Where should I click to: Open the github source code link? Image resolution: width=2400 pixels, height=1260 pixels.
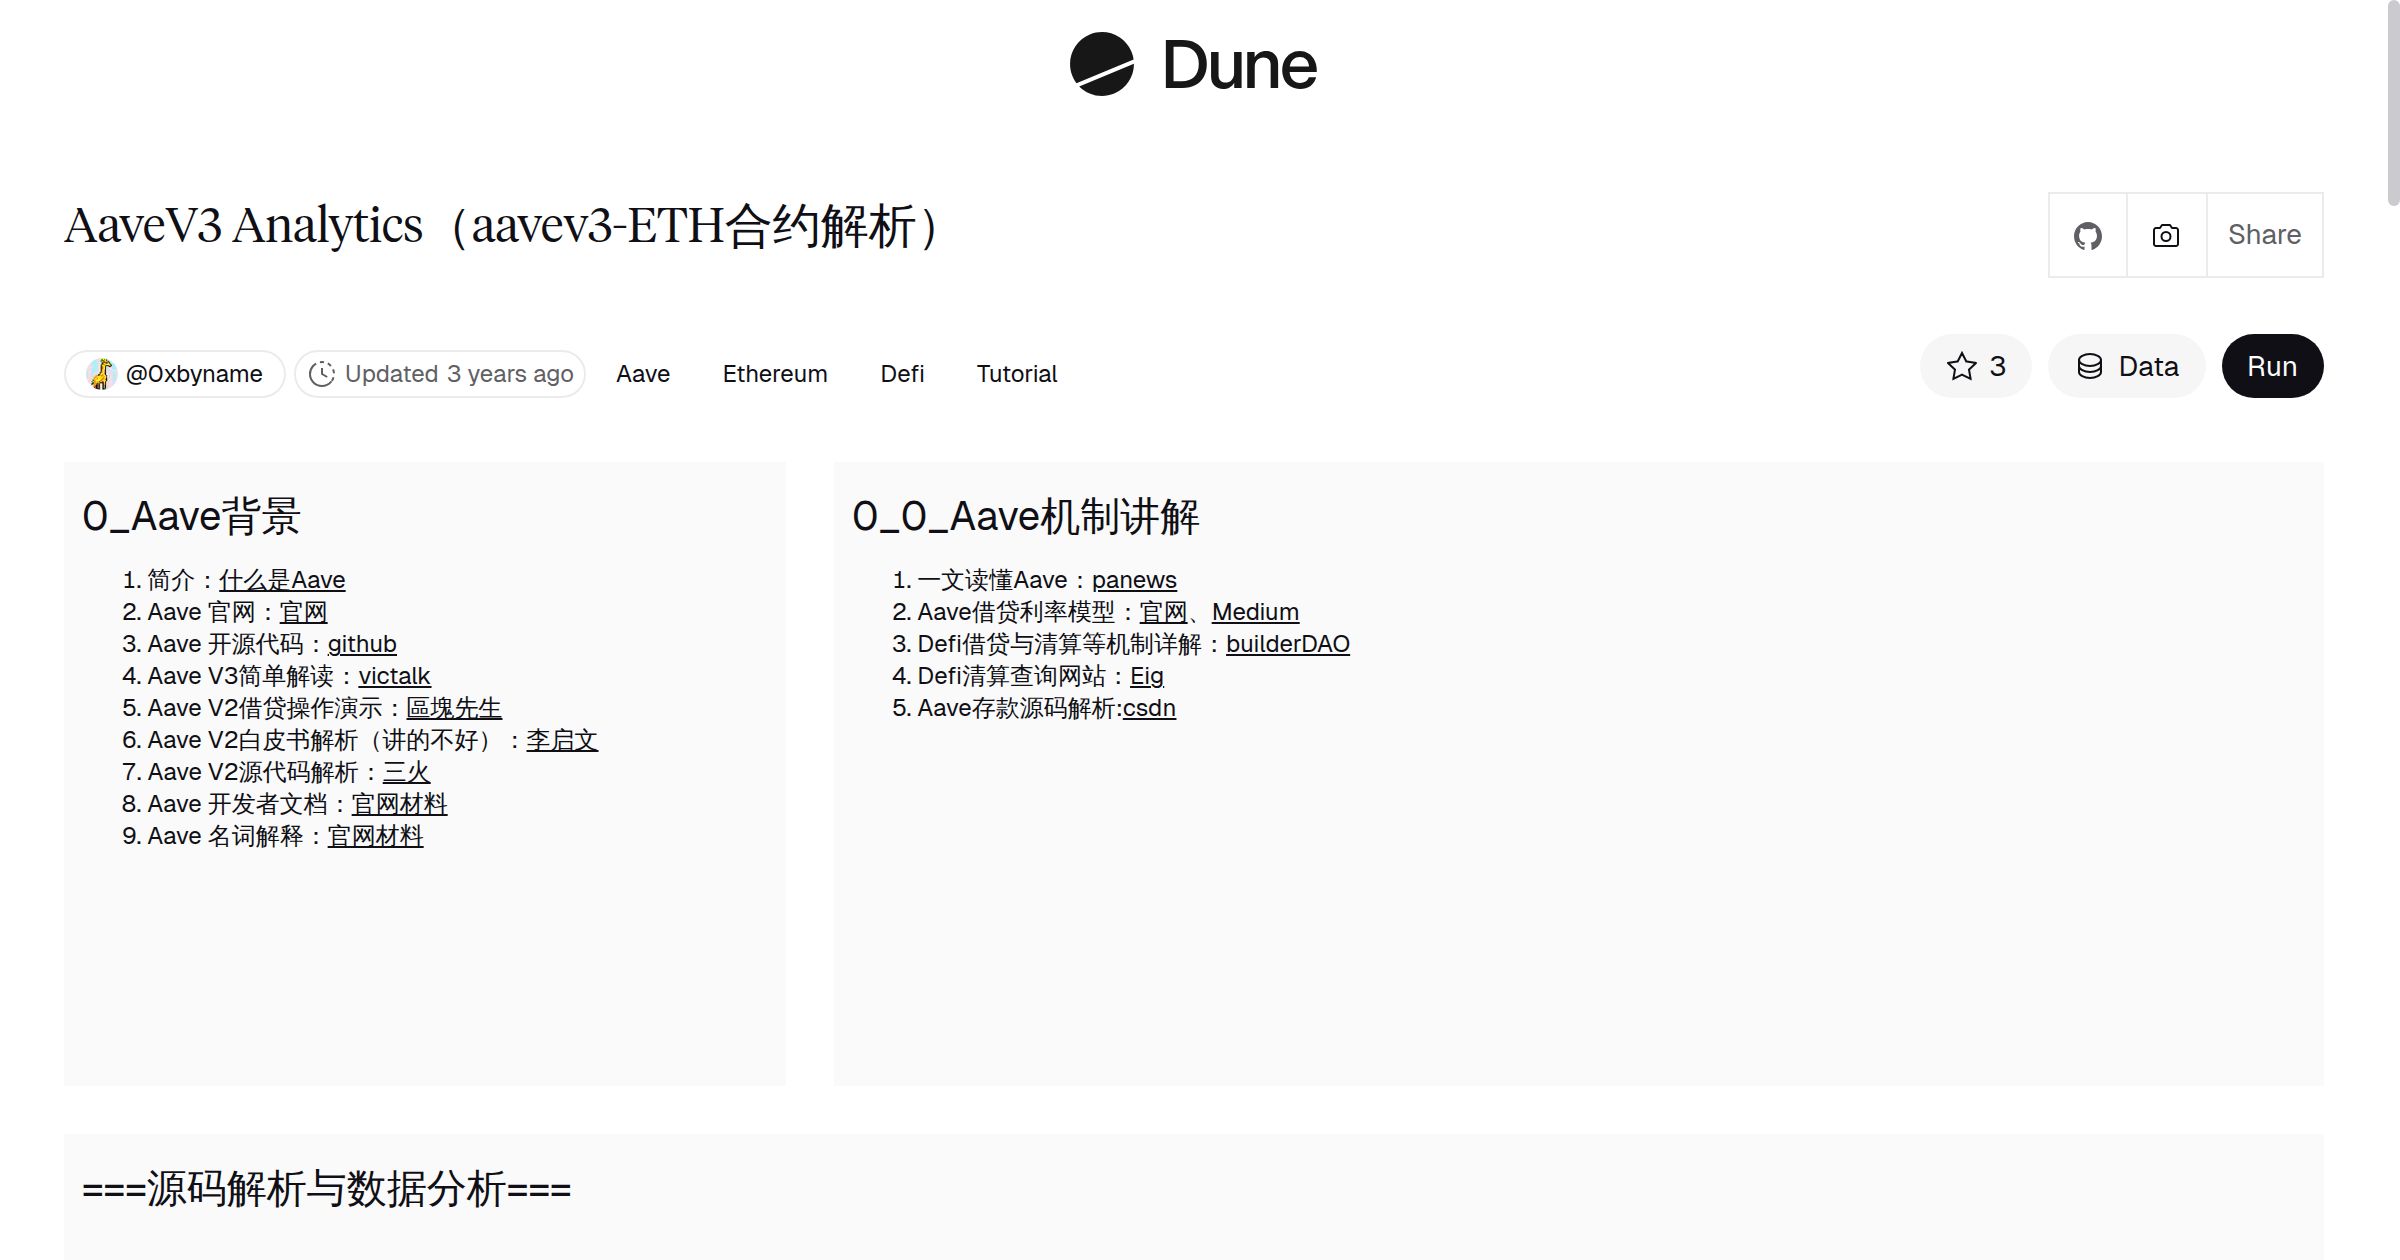point(362,643)
